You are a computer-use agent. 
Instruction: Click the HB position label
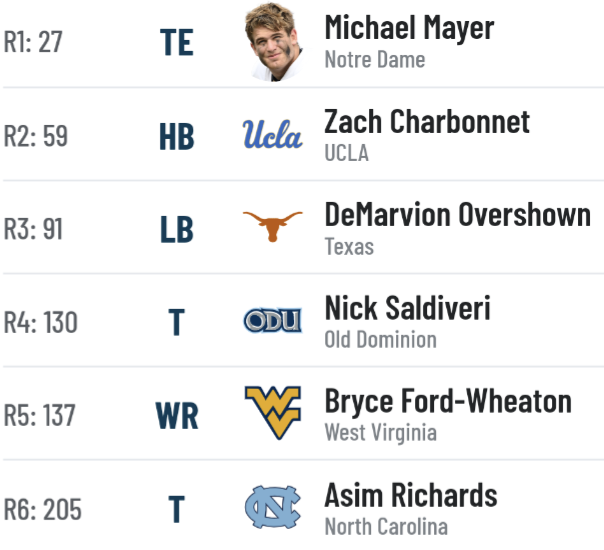[177, 137]
